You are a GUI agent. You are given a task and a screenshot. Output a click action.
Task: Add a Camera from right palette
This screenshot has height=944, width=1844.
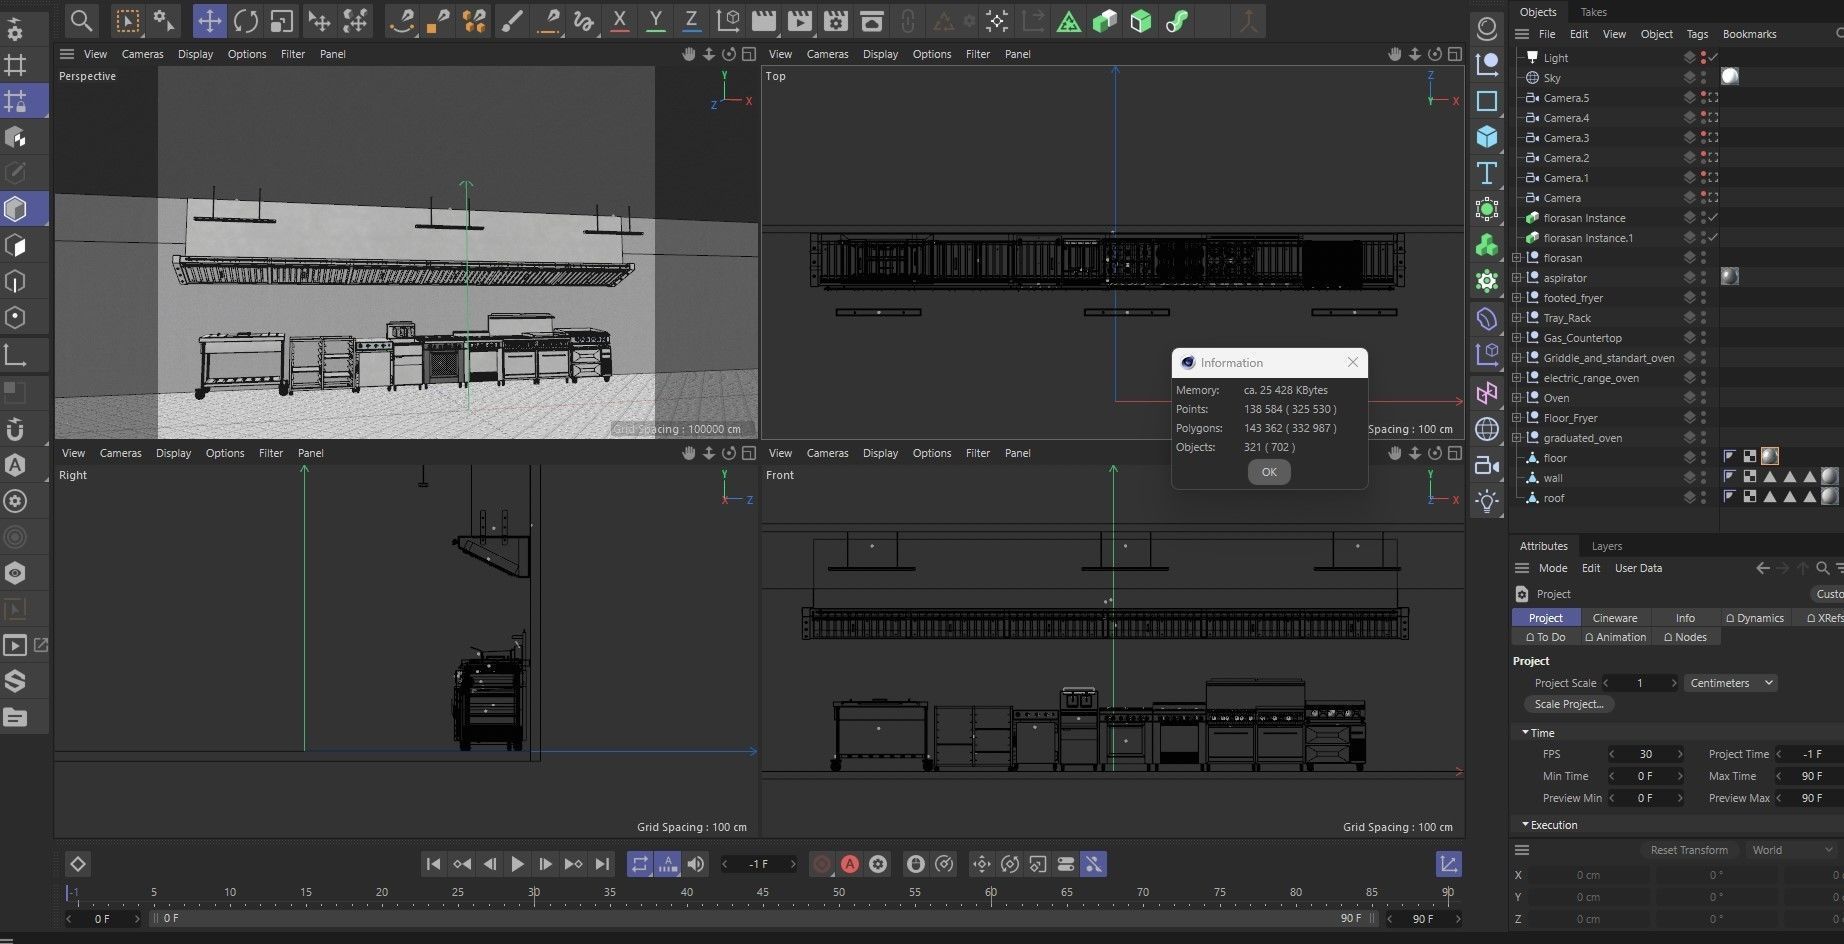(1487, 465)
